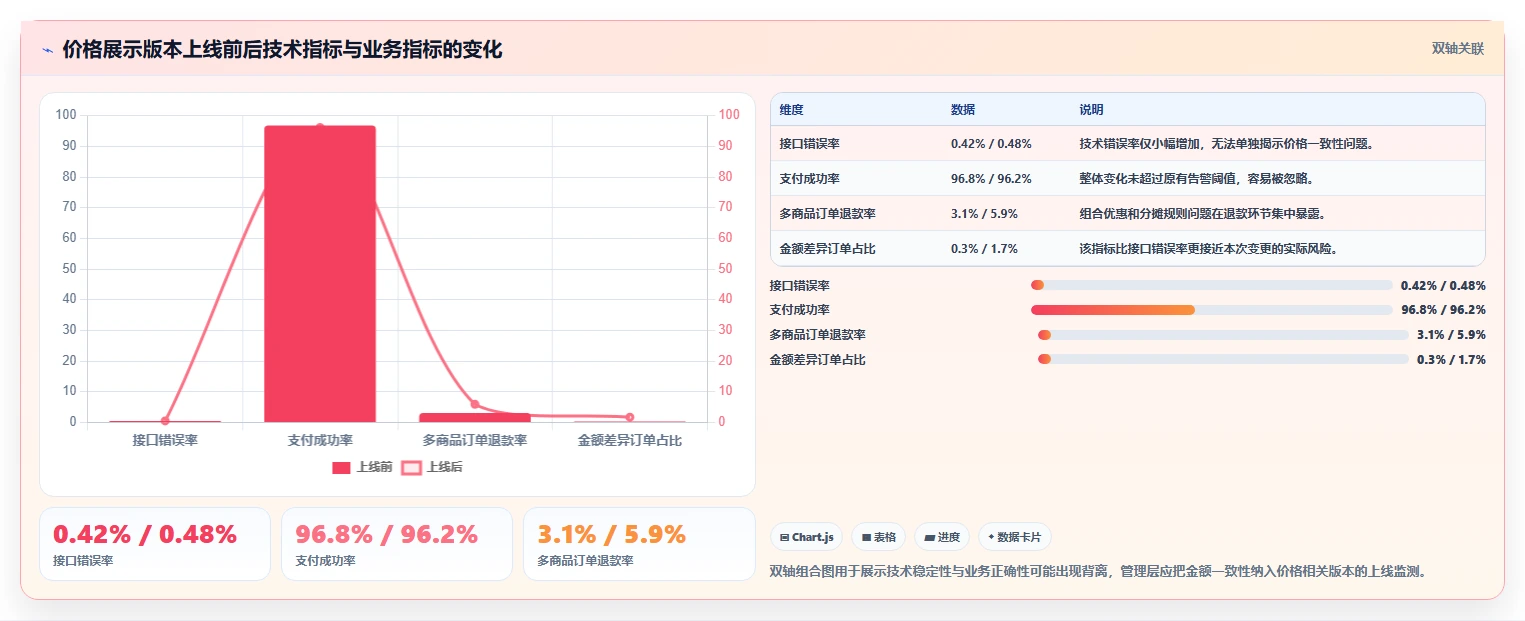
Task: Click the 表格 tag
Action: pyautogui.click(x=878, y=537)
